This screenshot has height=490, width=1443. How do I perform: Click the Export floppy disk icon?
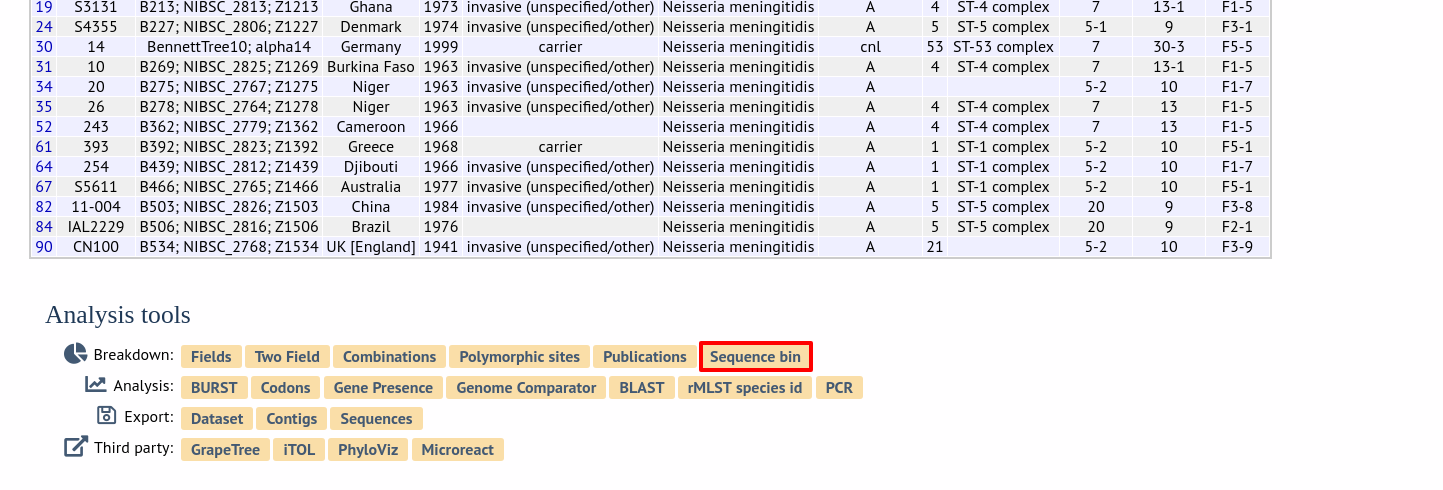pos(107,415)
